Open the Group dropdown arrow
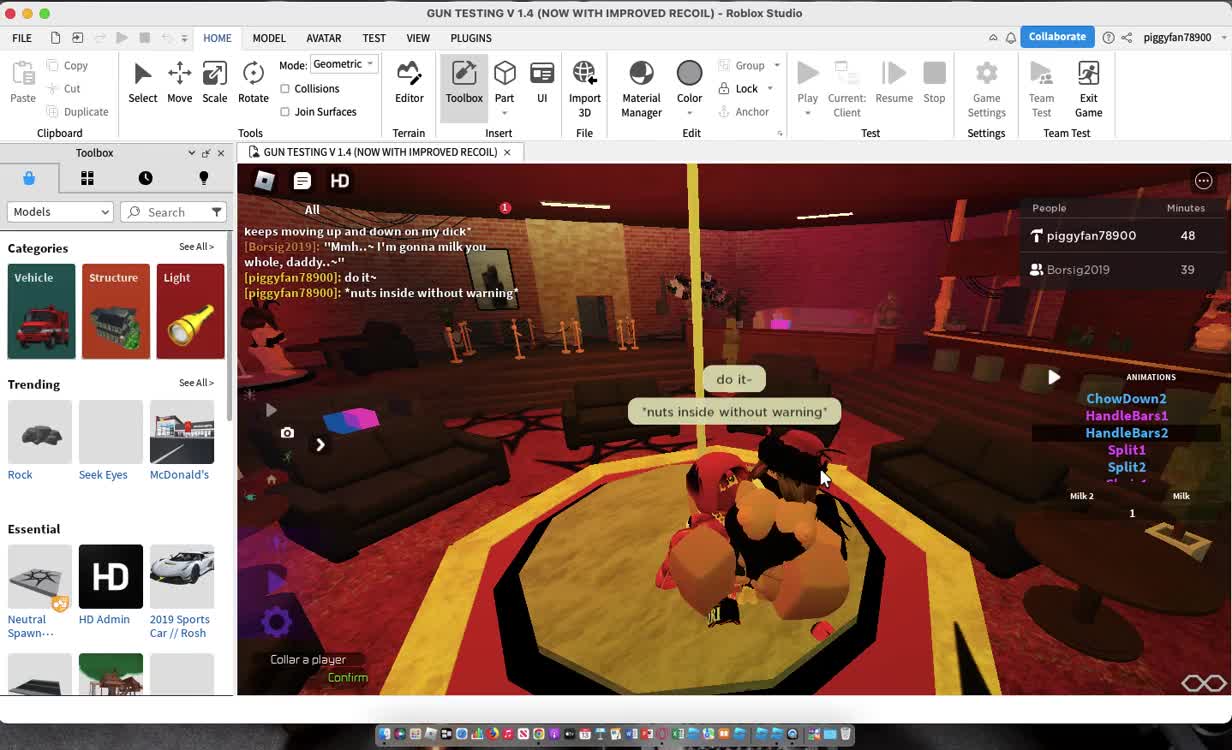Image resolution: width=1232 pixels, height=750 pixels. pos(777,66)
